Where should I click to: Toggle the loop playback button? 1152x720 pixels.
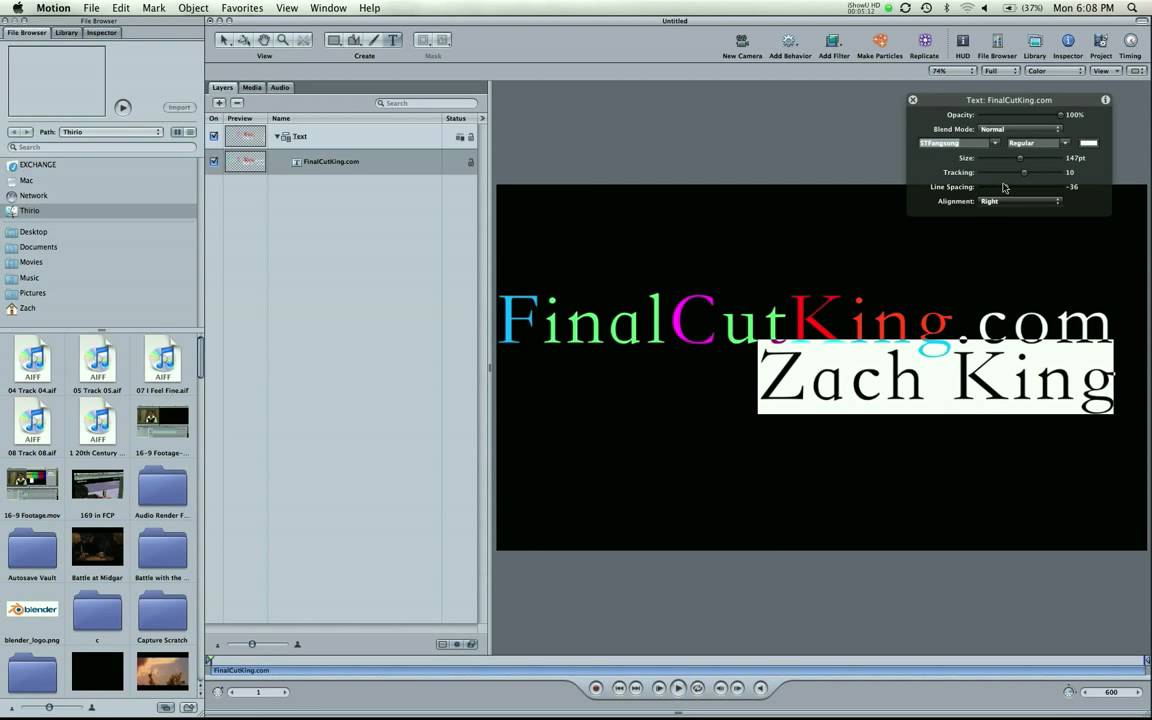coord(697,688)
